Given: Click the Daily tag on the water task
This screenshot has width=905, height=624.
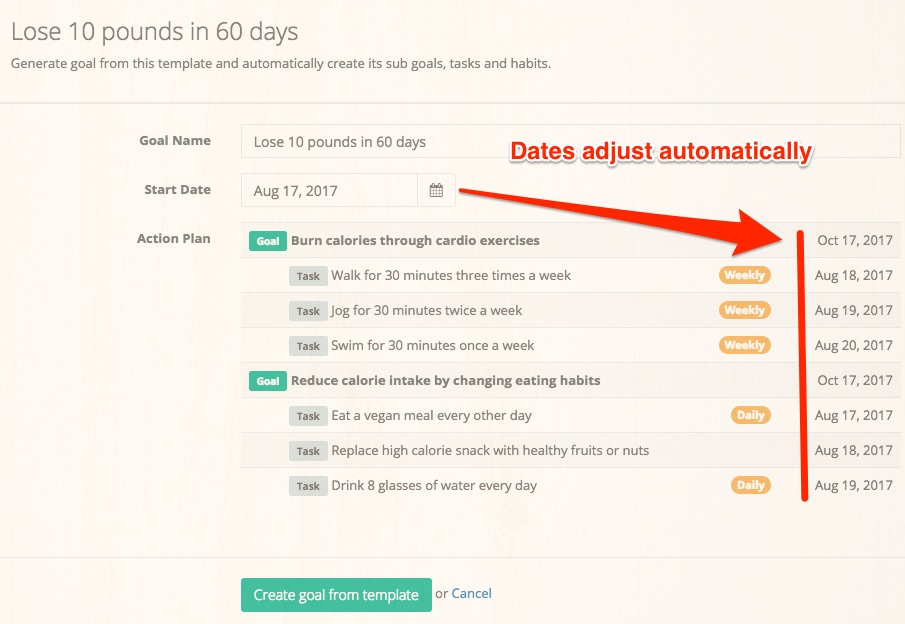Looking at the screenshot, I should (750, 485).
